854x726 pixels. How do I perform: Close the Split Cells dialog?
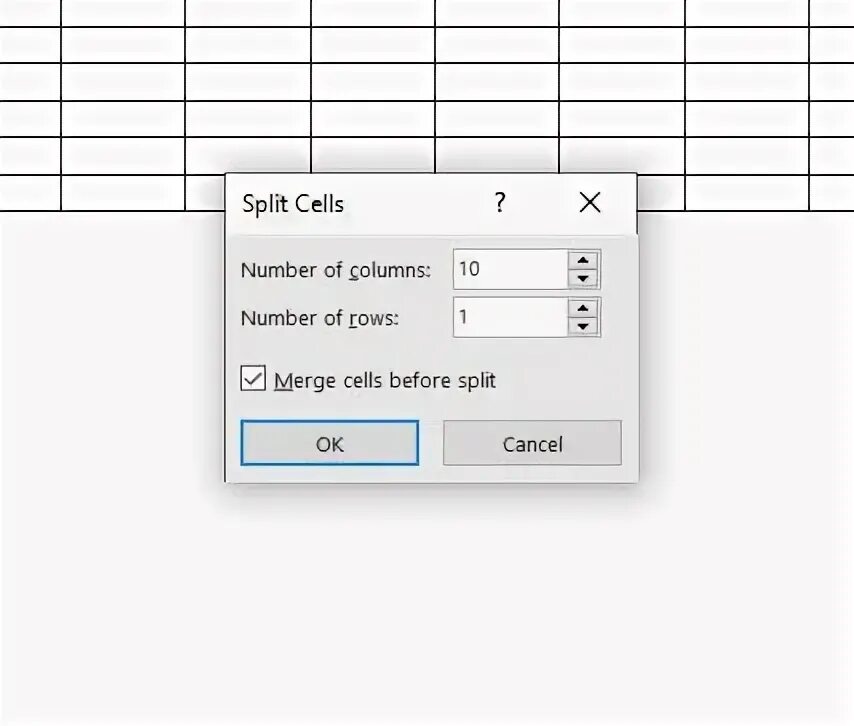(x=590, y=204)
